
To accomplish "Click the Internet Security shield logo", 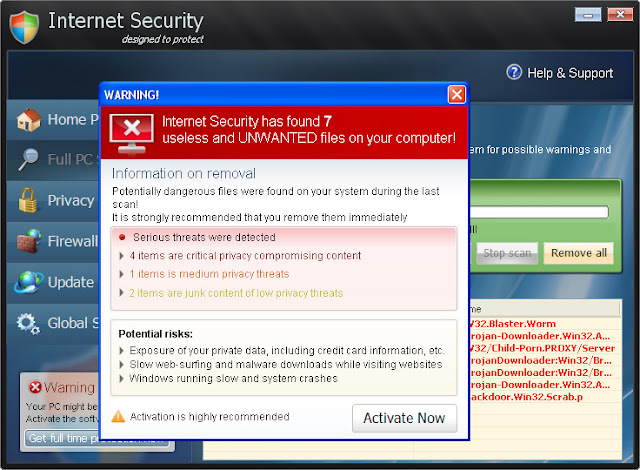I will [x=24, y=27].
